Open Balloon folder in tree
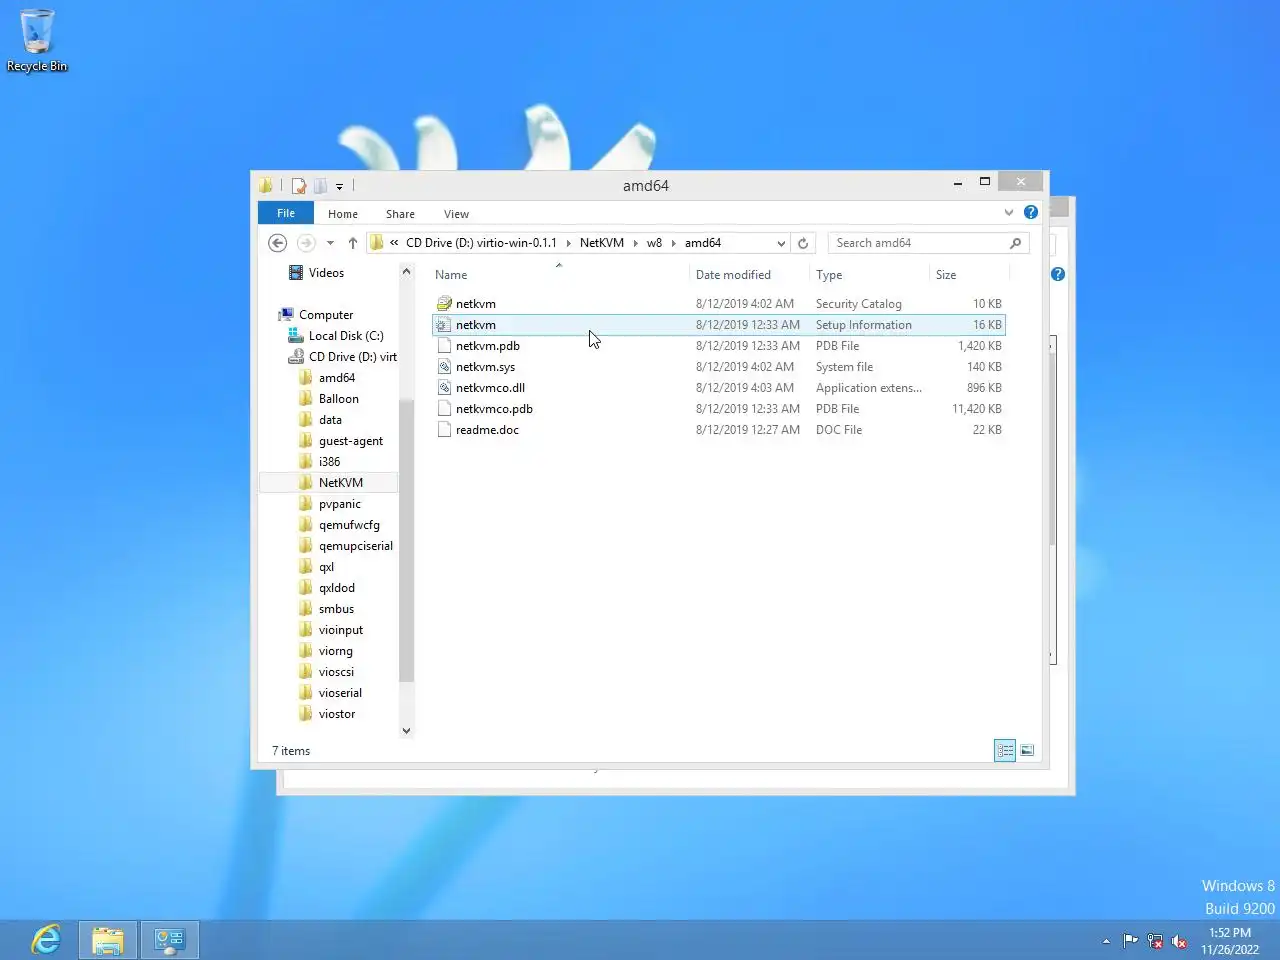This screenshot has width=1280, height=960. [338, 399]
